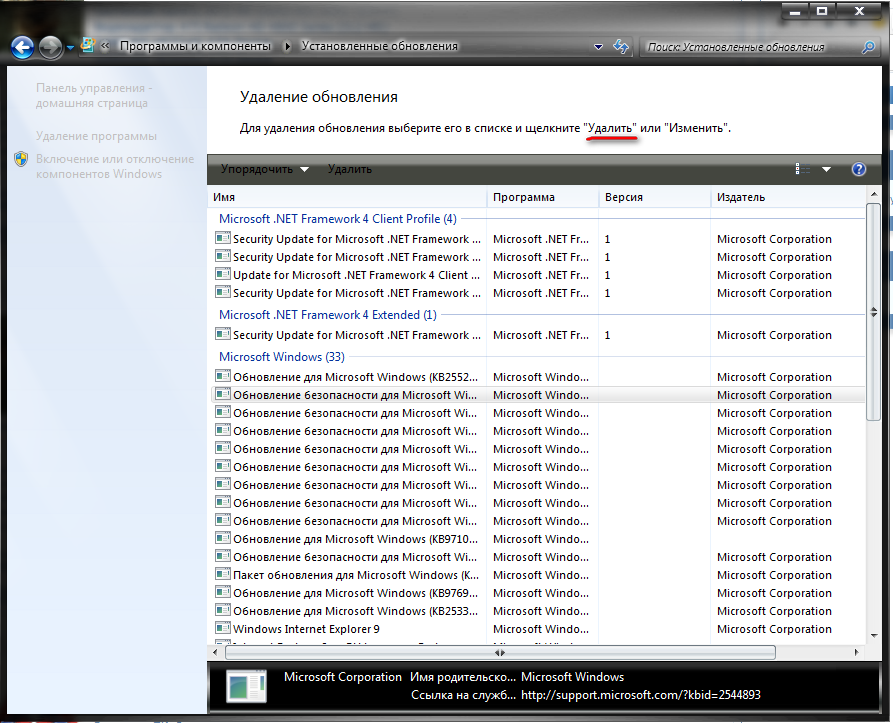This screenshot has height=723, width=893.
Task: Click the Control Panel icon in address bar
Action: pyautogui.click(x=87, y=45)
